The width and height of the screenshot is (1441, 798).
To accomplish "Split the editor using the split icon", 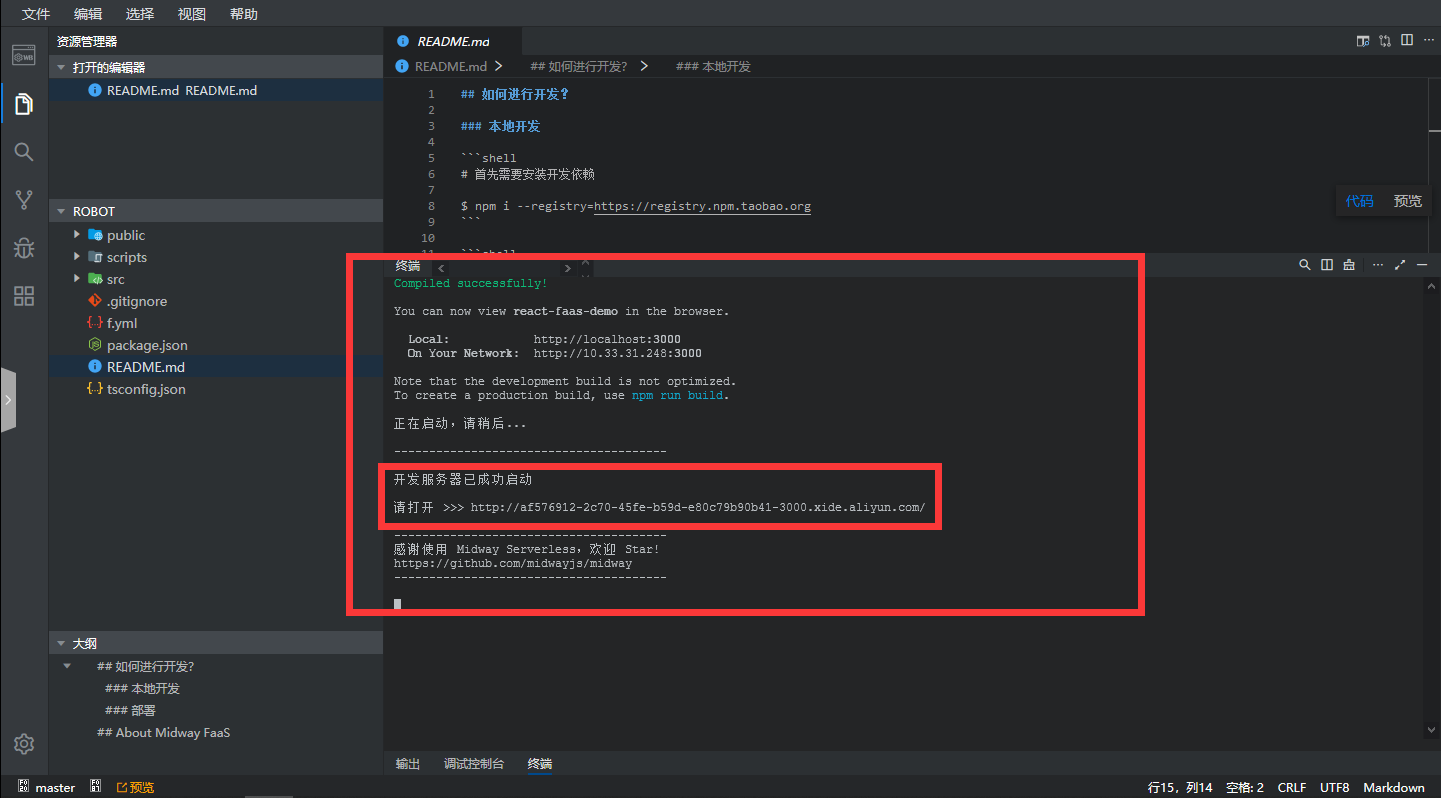I will click(1407, 40).
